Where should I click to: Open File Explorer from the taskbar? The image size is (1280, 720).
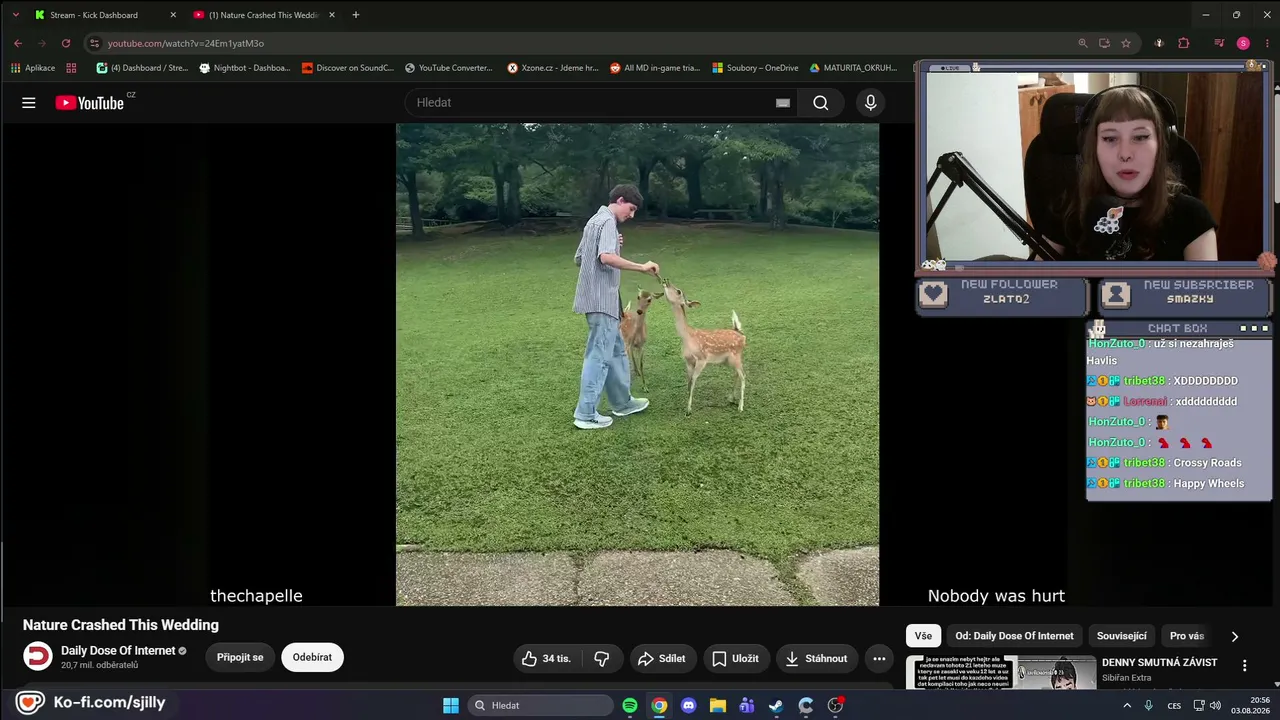tap(718, 705)
